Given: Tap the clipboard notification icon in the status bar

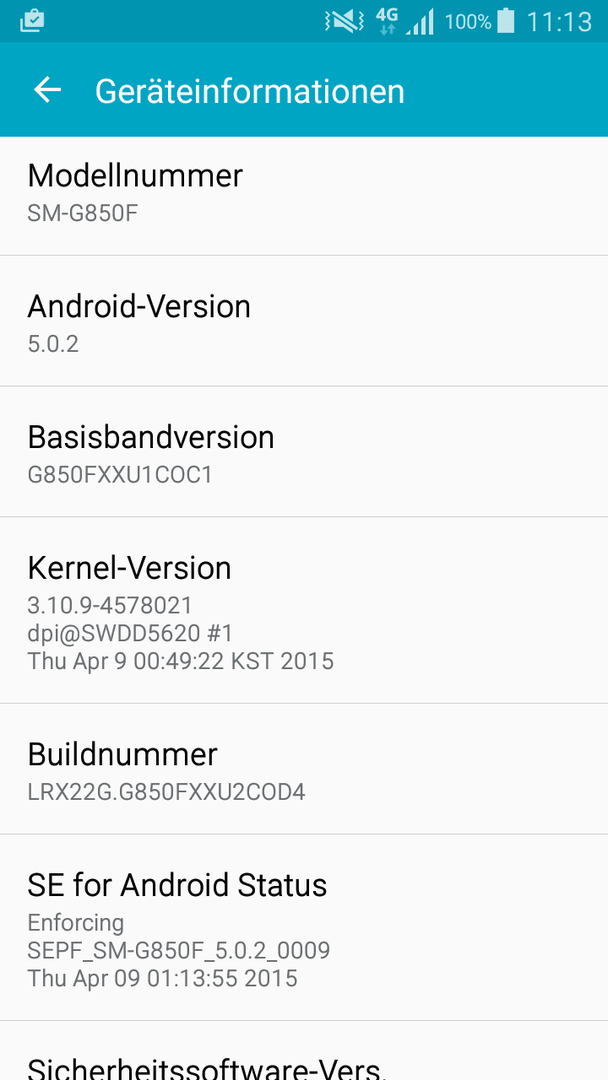Looking at the screenshot, I should 32,21.
